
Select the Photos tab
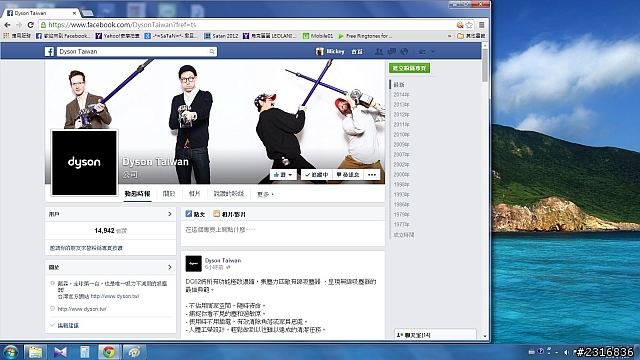click(x=194, y=194)
